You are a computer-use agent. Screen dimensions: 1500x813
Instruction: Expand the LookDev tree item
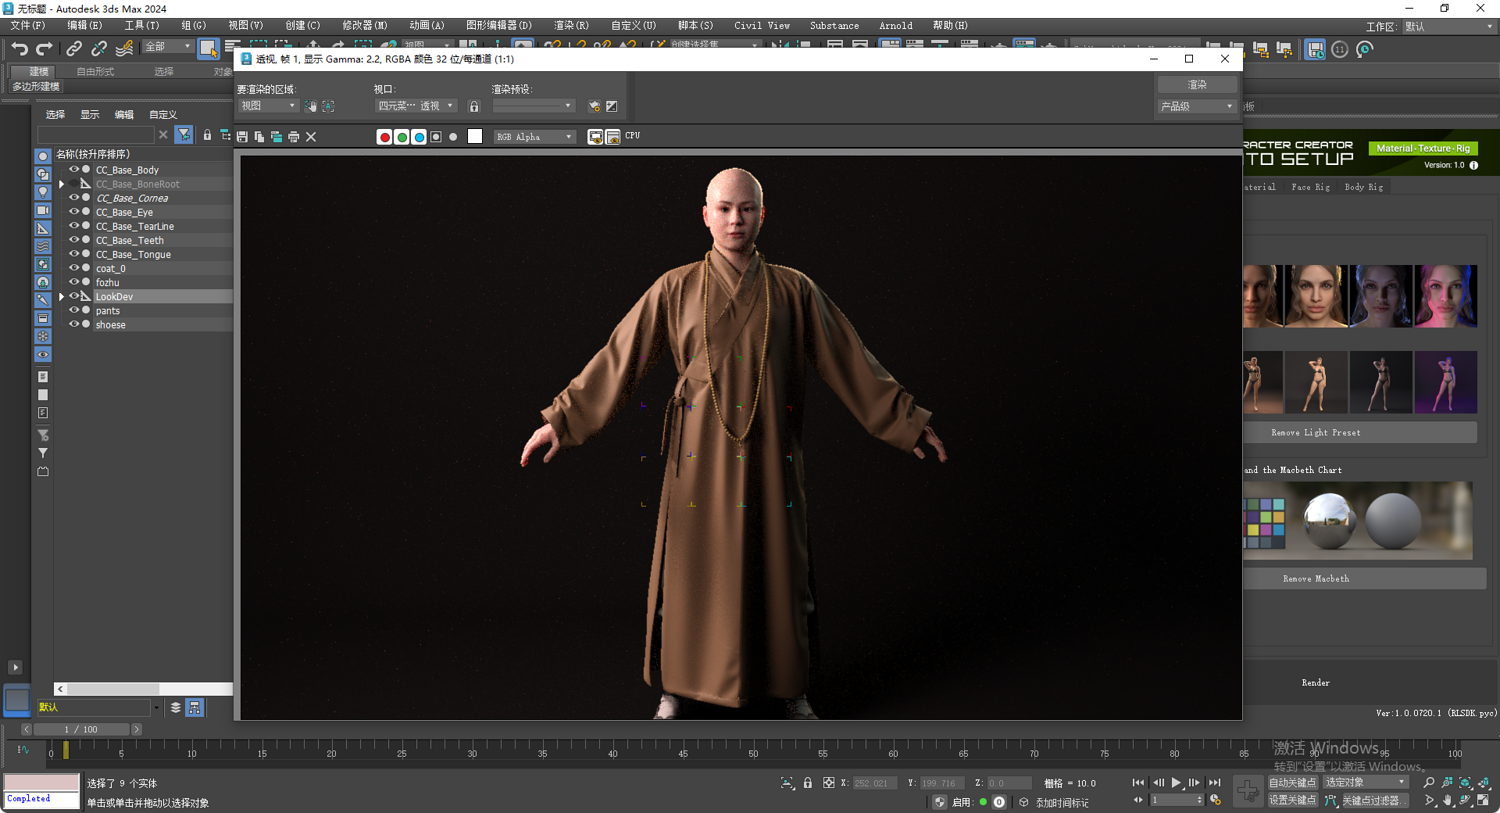pos(62,297)
